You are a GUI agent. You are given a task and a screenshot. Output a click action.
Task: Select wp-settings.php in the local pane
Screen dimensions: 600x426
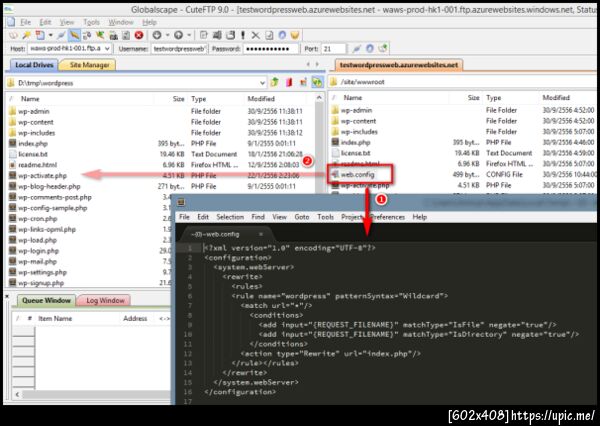(42, 272)
